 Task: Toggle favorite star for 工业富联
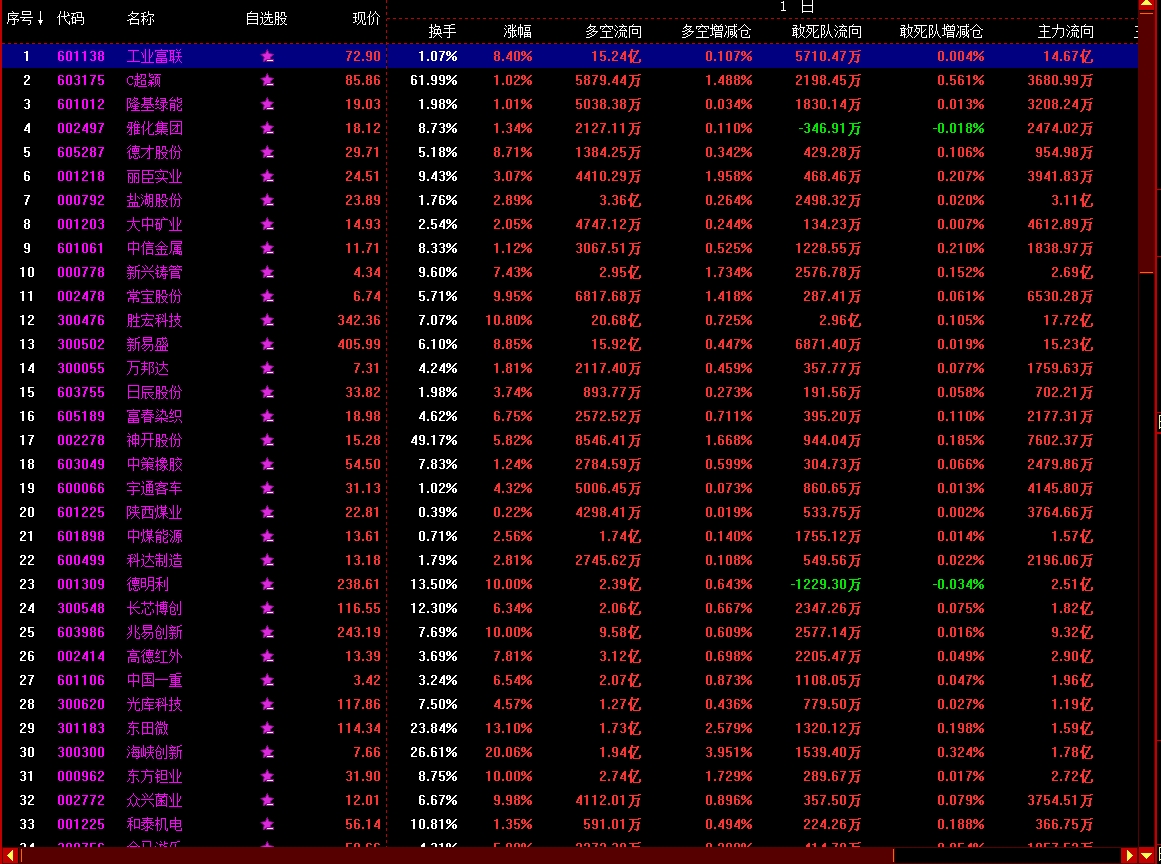267,56
